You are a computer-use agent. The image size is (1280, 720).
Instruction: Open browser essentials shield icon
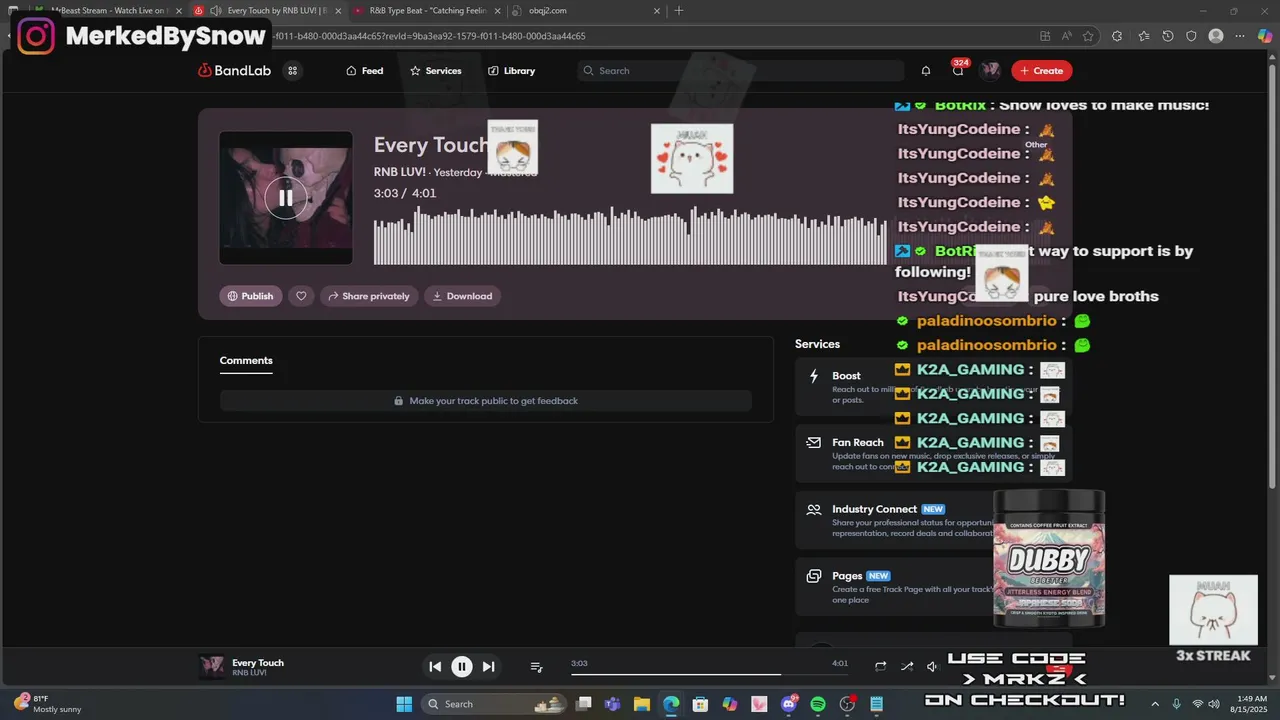click(1191, 36)
